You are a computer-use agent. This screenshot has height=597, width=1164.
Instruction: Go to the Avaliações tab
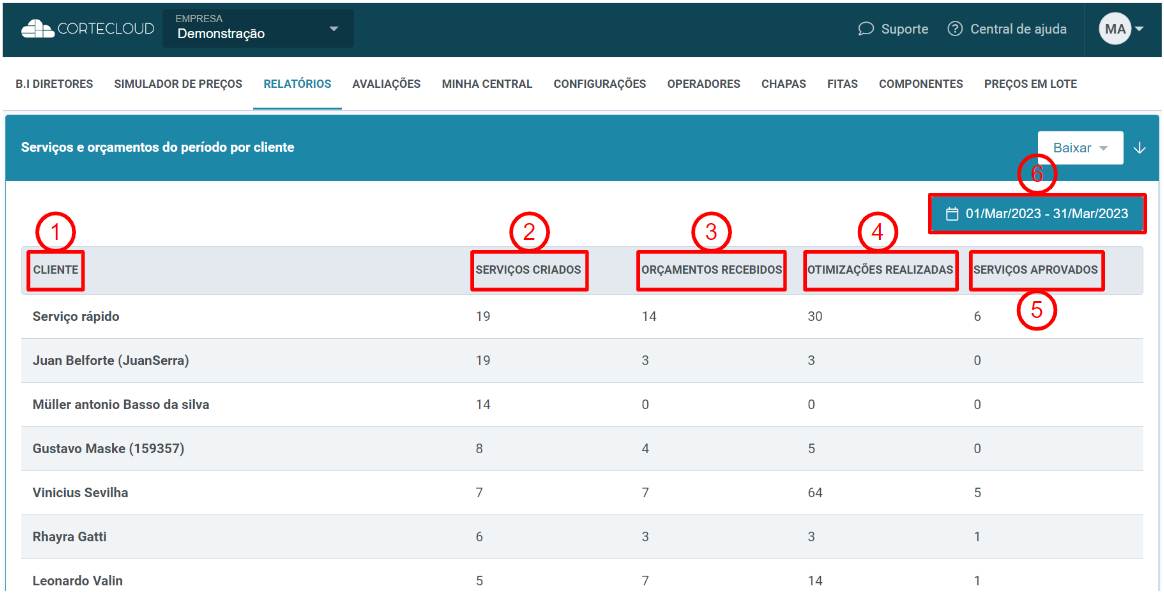click(x=386, y=84)
